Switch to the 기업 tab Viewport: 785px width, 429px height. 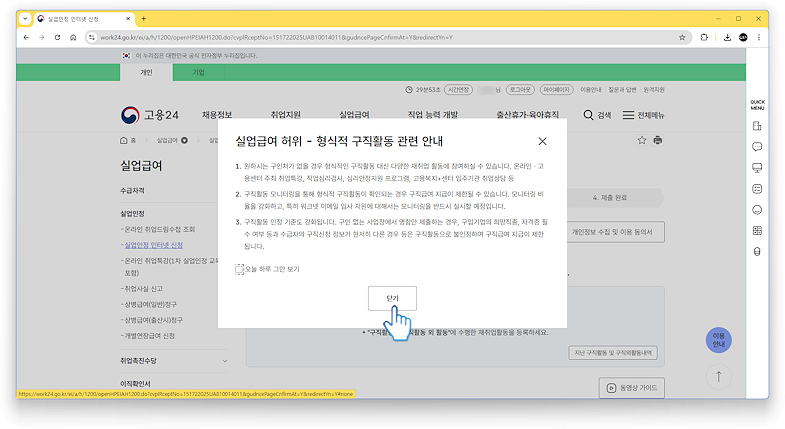tap(199, 73)
